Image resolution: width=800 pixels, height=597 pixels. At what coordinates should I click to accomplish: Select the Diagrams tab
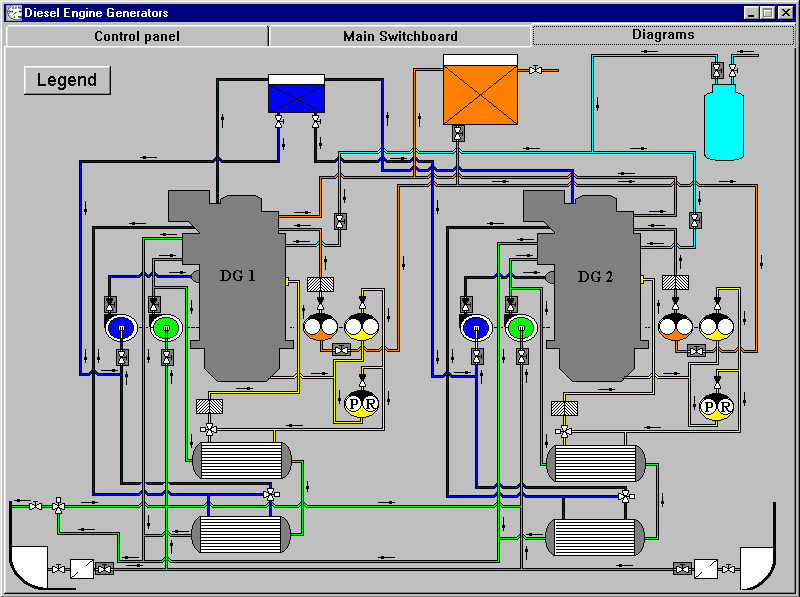point(663,35)
